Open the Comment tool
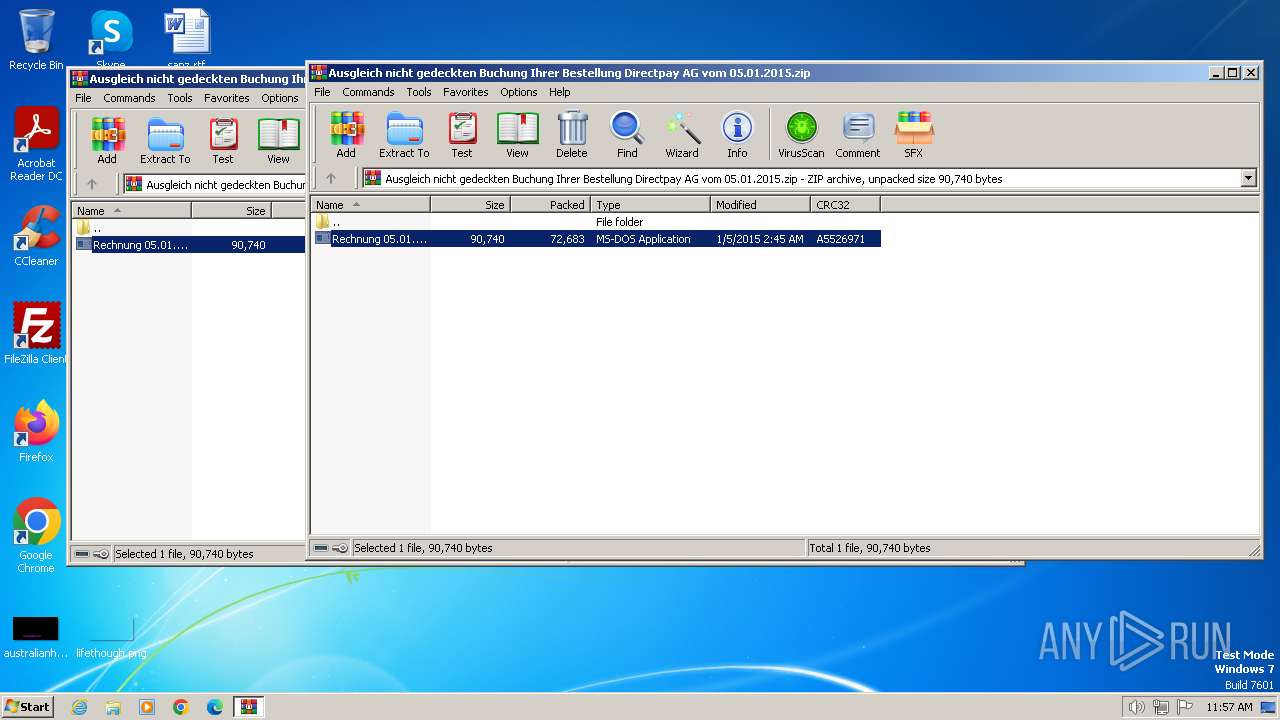Viewport: 1280px width, 720px height. (858, 134)
